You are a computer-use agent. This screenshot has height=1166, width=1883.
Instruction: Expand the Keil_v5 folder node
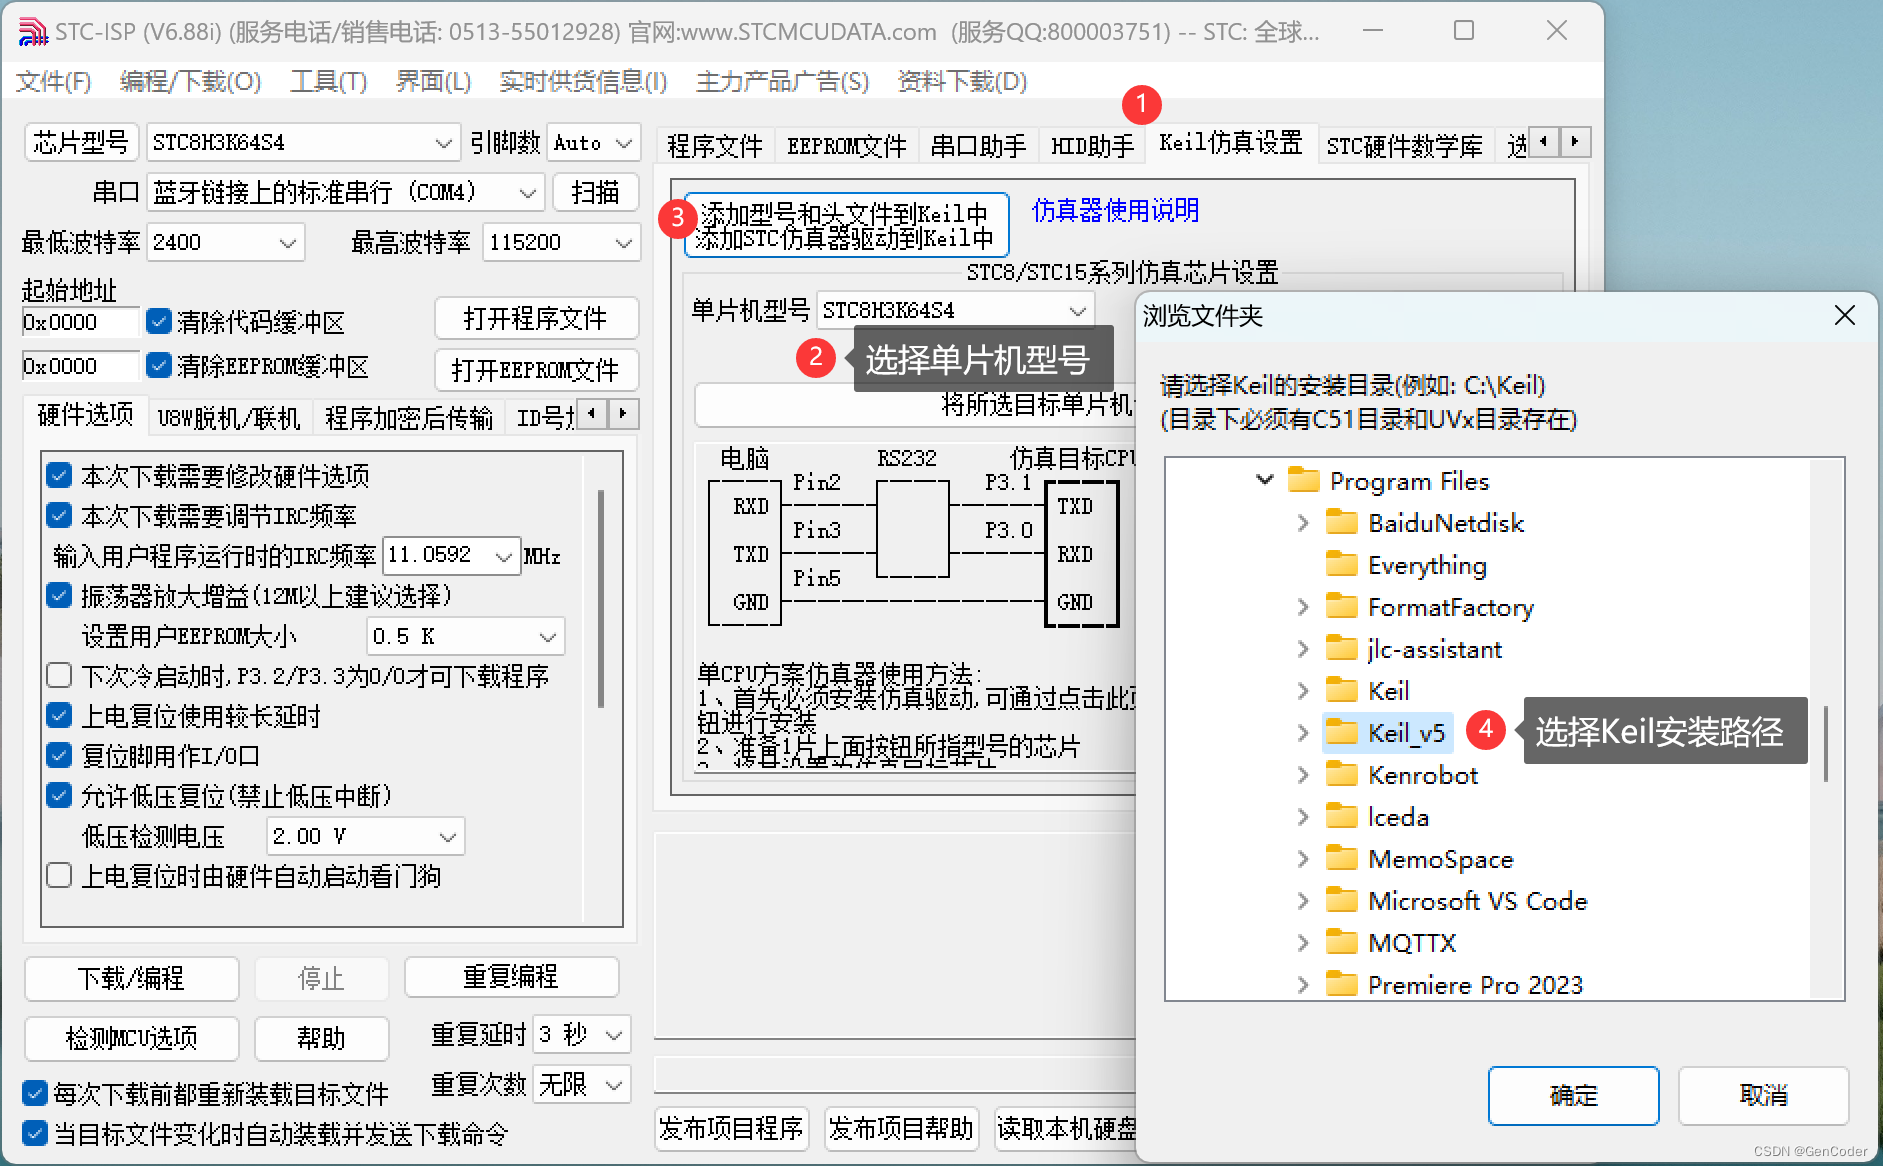tap(1303, 733)
